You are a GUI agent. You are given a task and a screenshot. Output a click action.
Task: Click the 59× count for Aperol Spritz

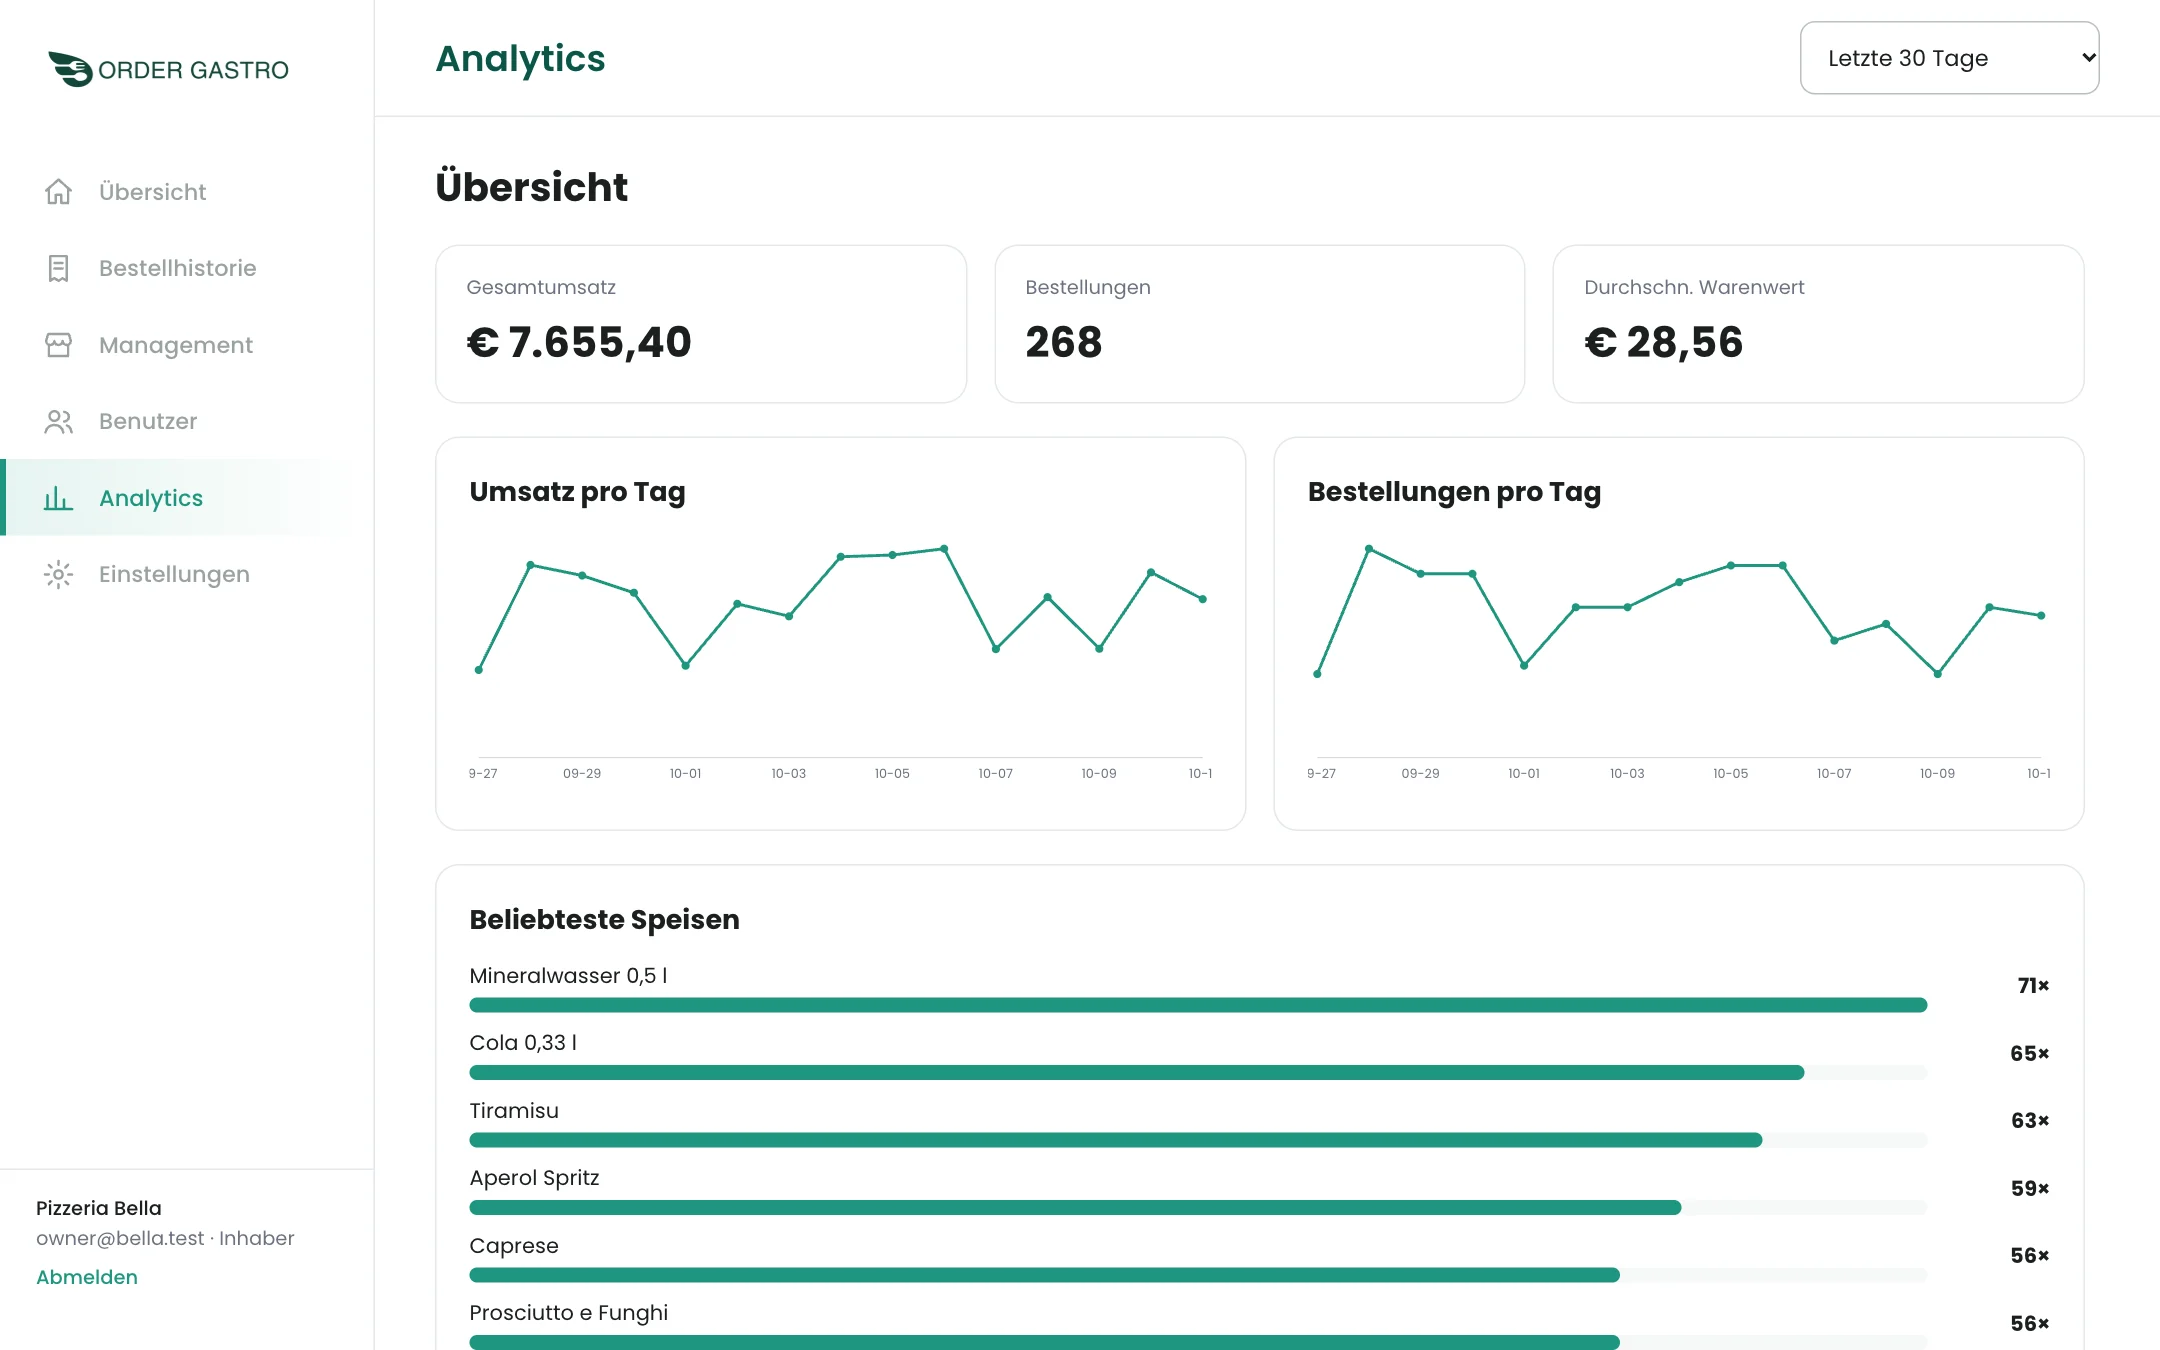[2030, 1189]
